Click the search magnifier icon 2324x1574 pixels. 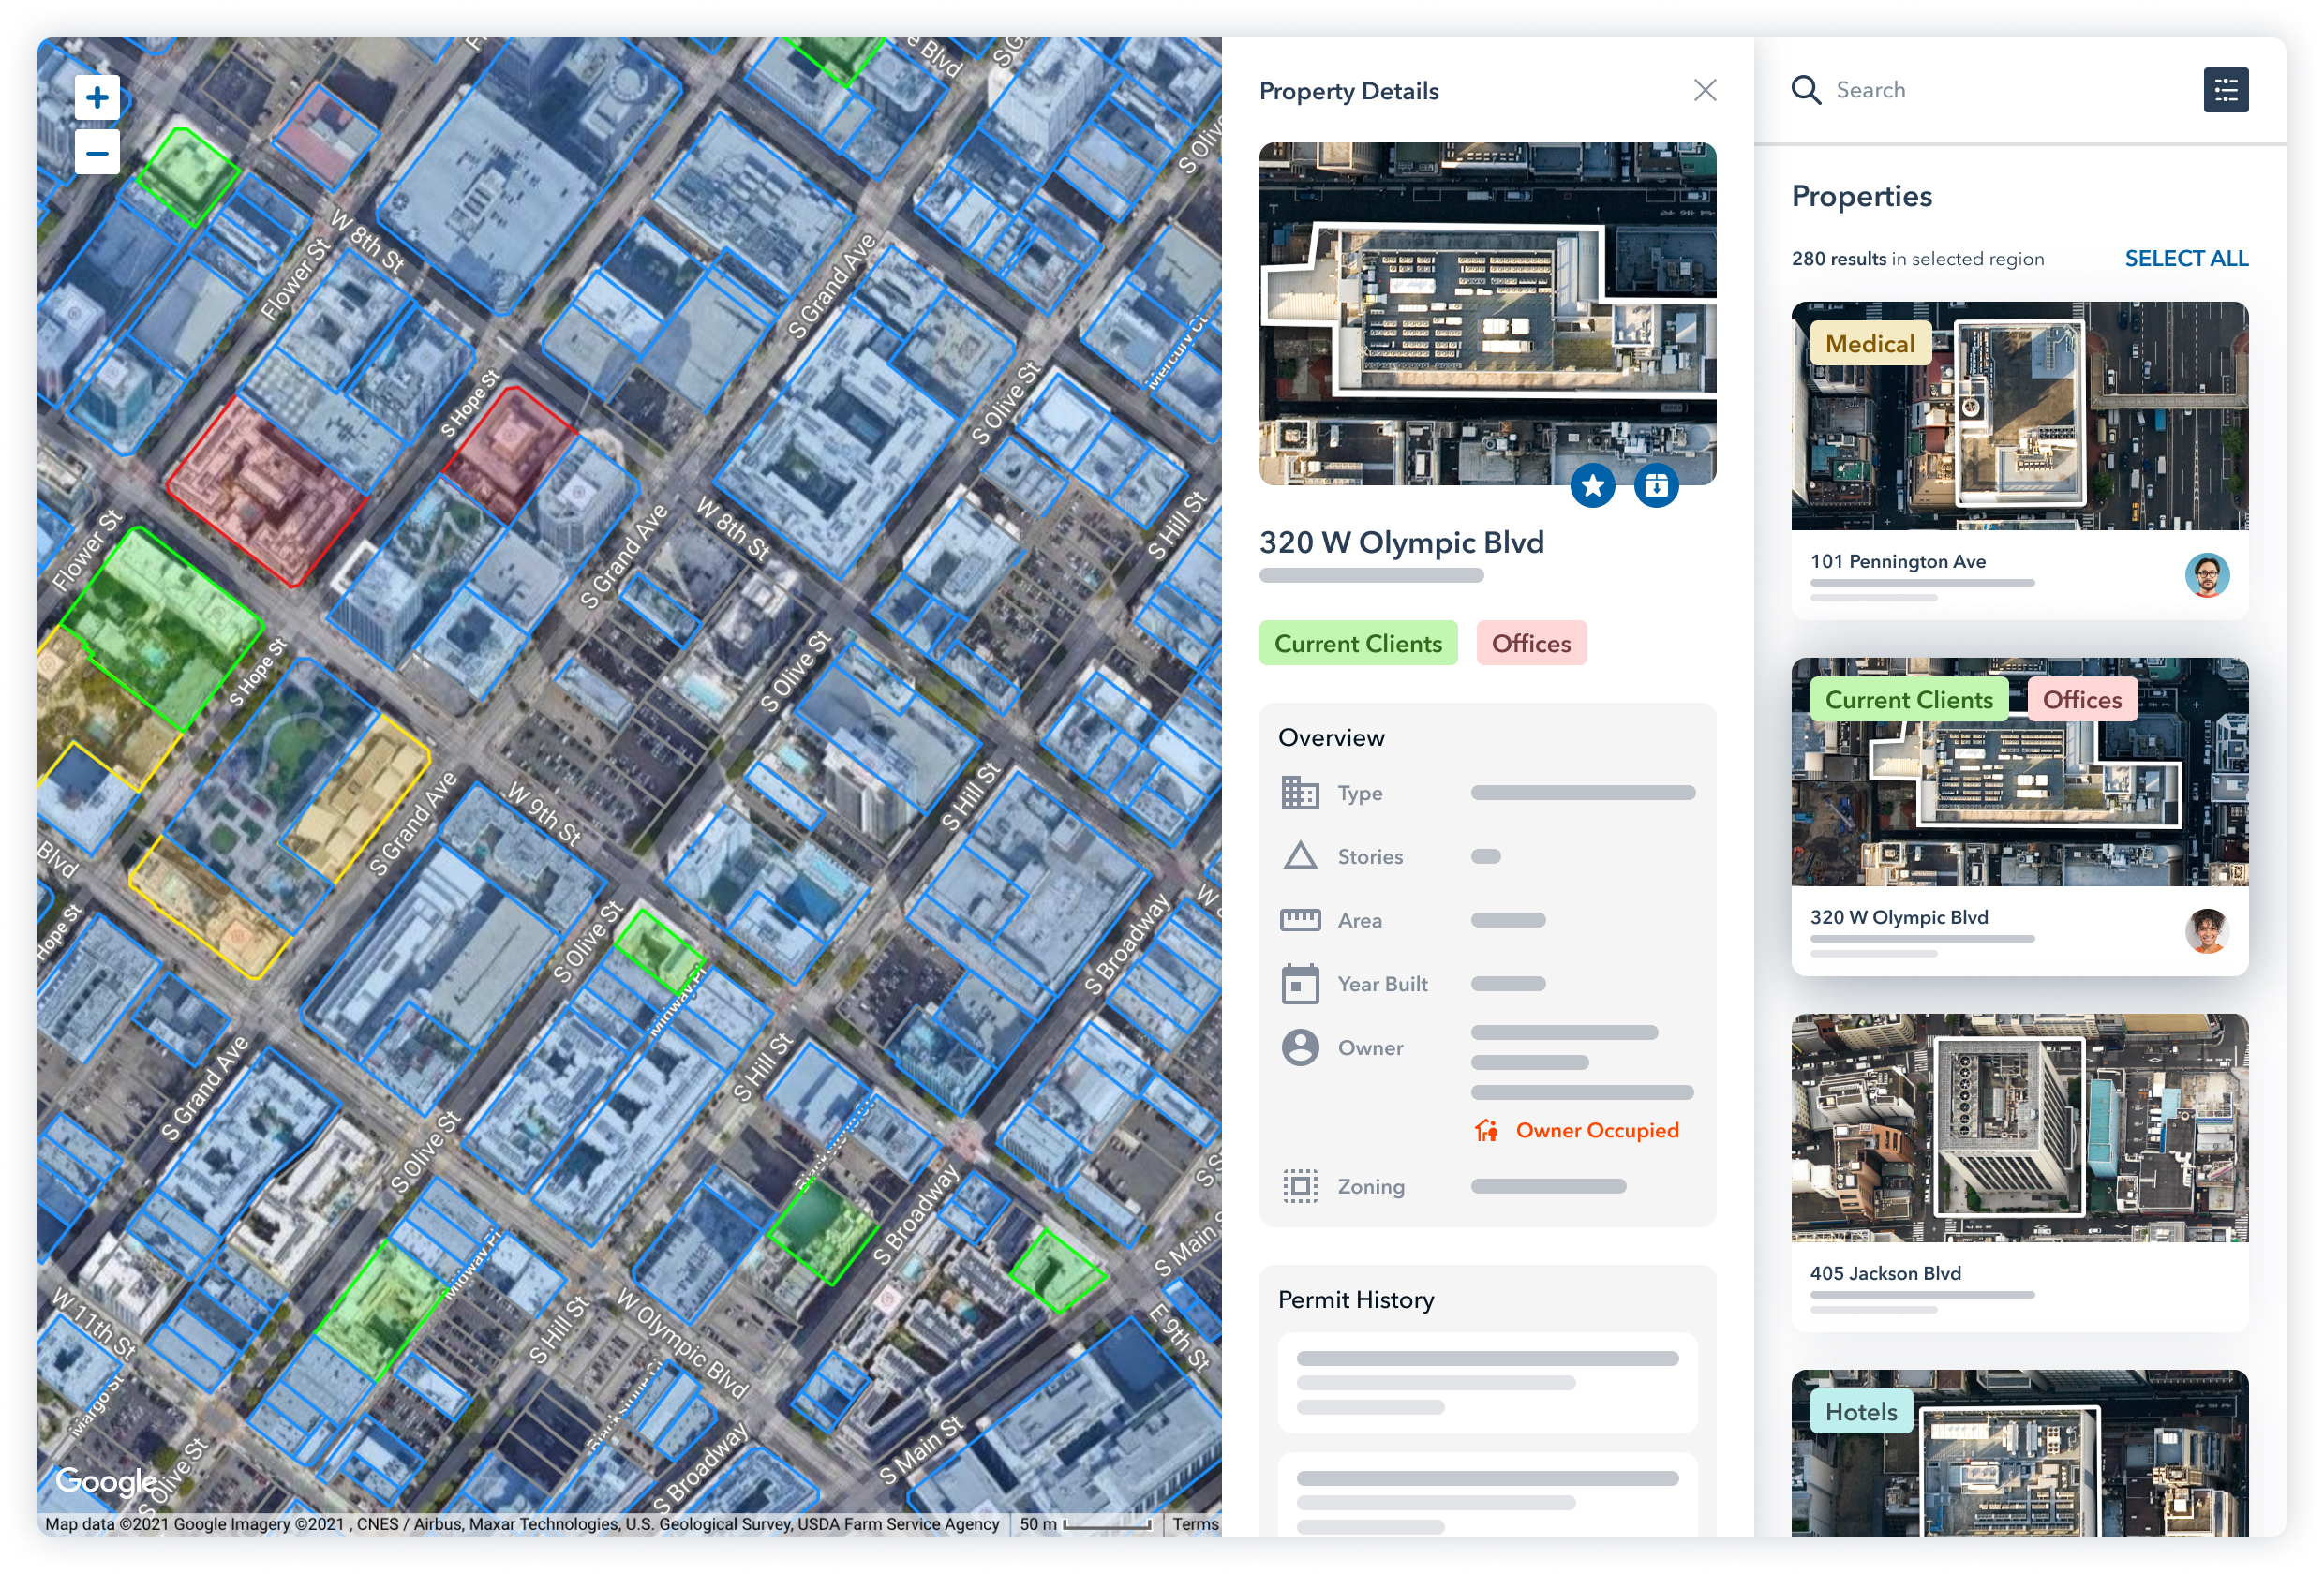coord(1807,89)
